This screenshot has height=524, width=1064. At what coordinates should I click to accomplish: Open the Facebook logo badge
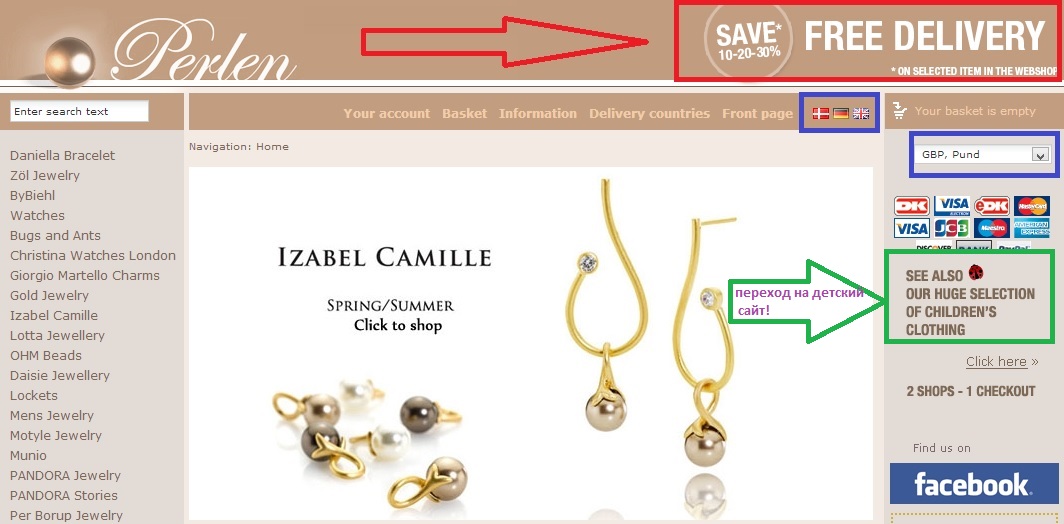click(974, 483)
